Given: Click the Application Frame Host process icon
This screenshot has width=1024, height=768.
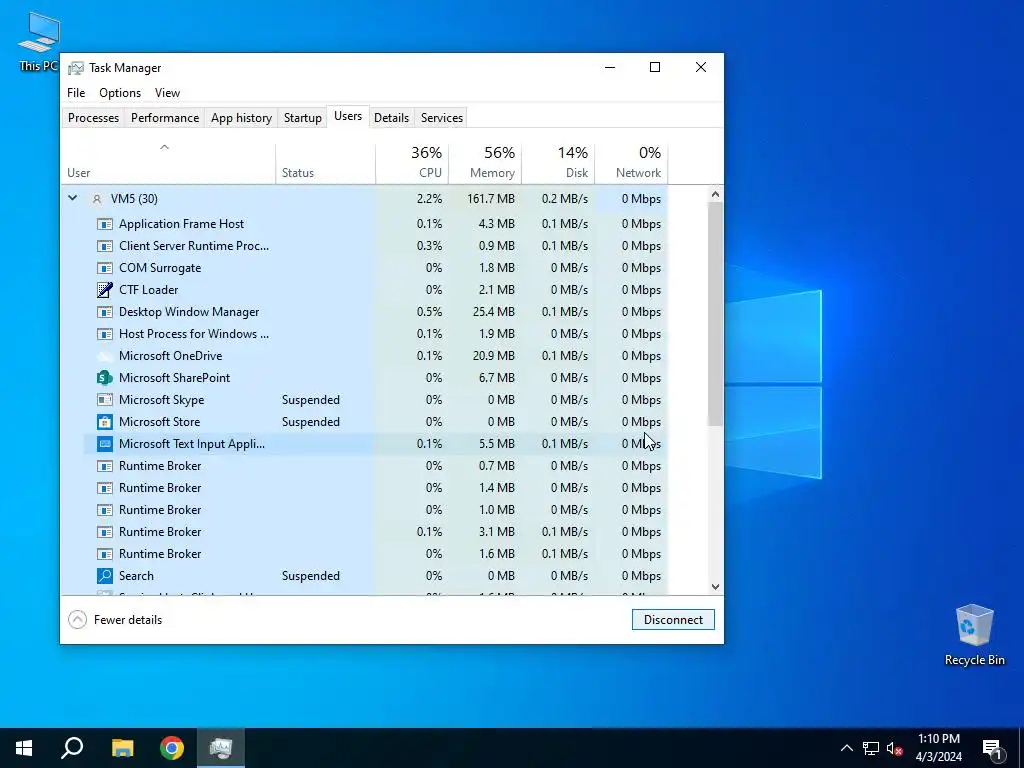Looking at the screenshot, I should click(104, 224).
